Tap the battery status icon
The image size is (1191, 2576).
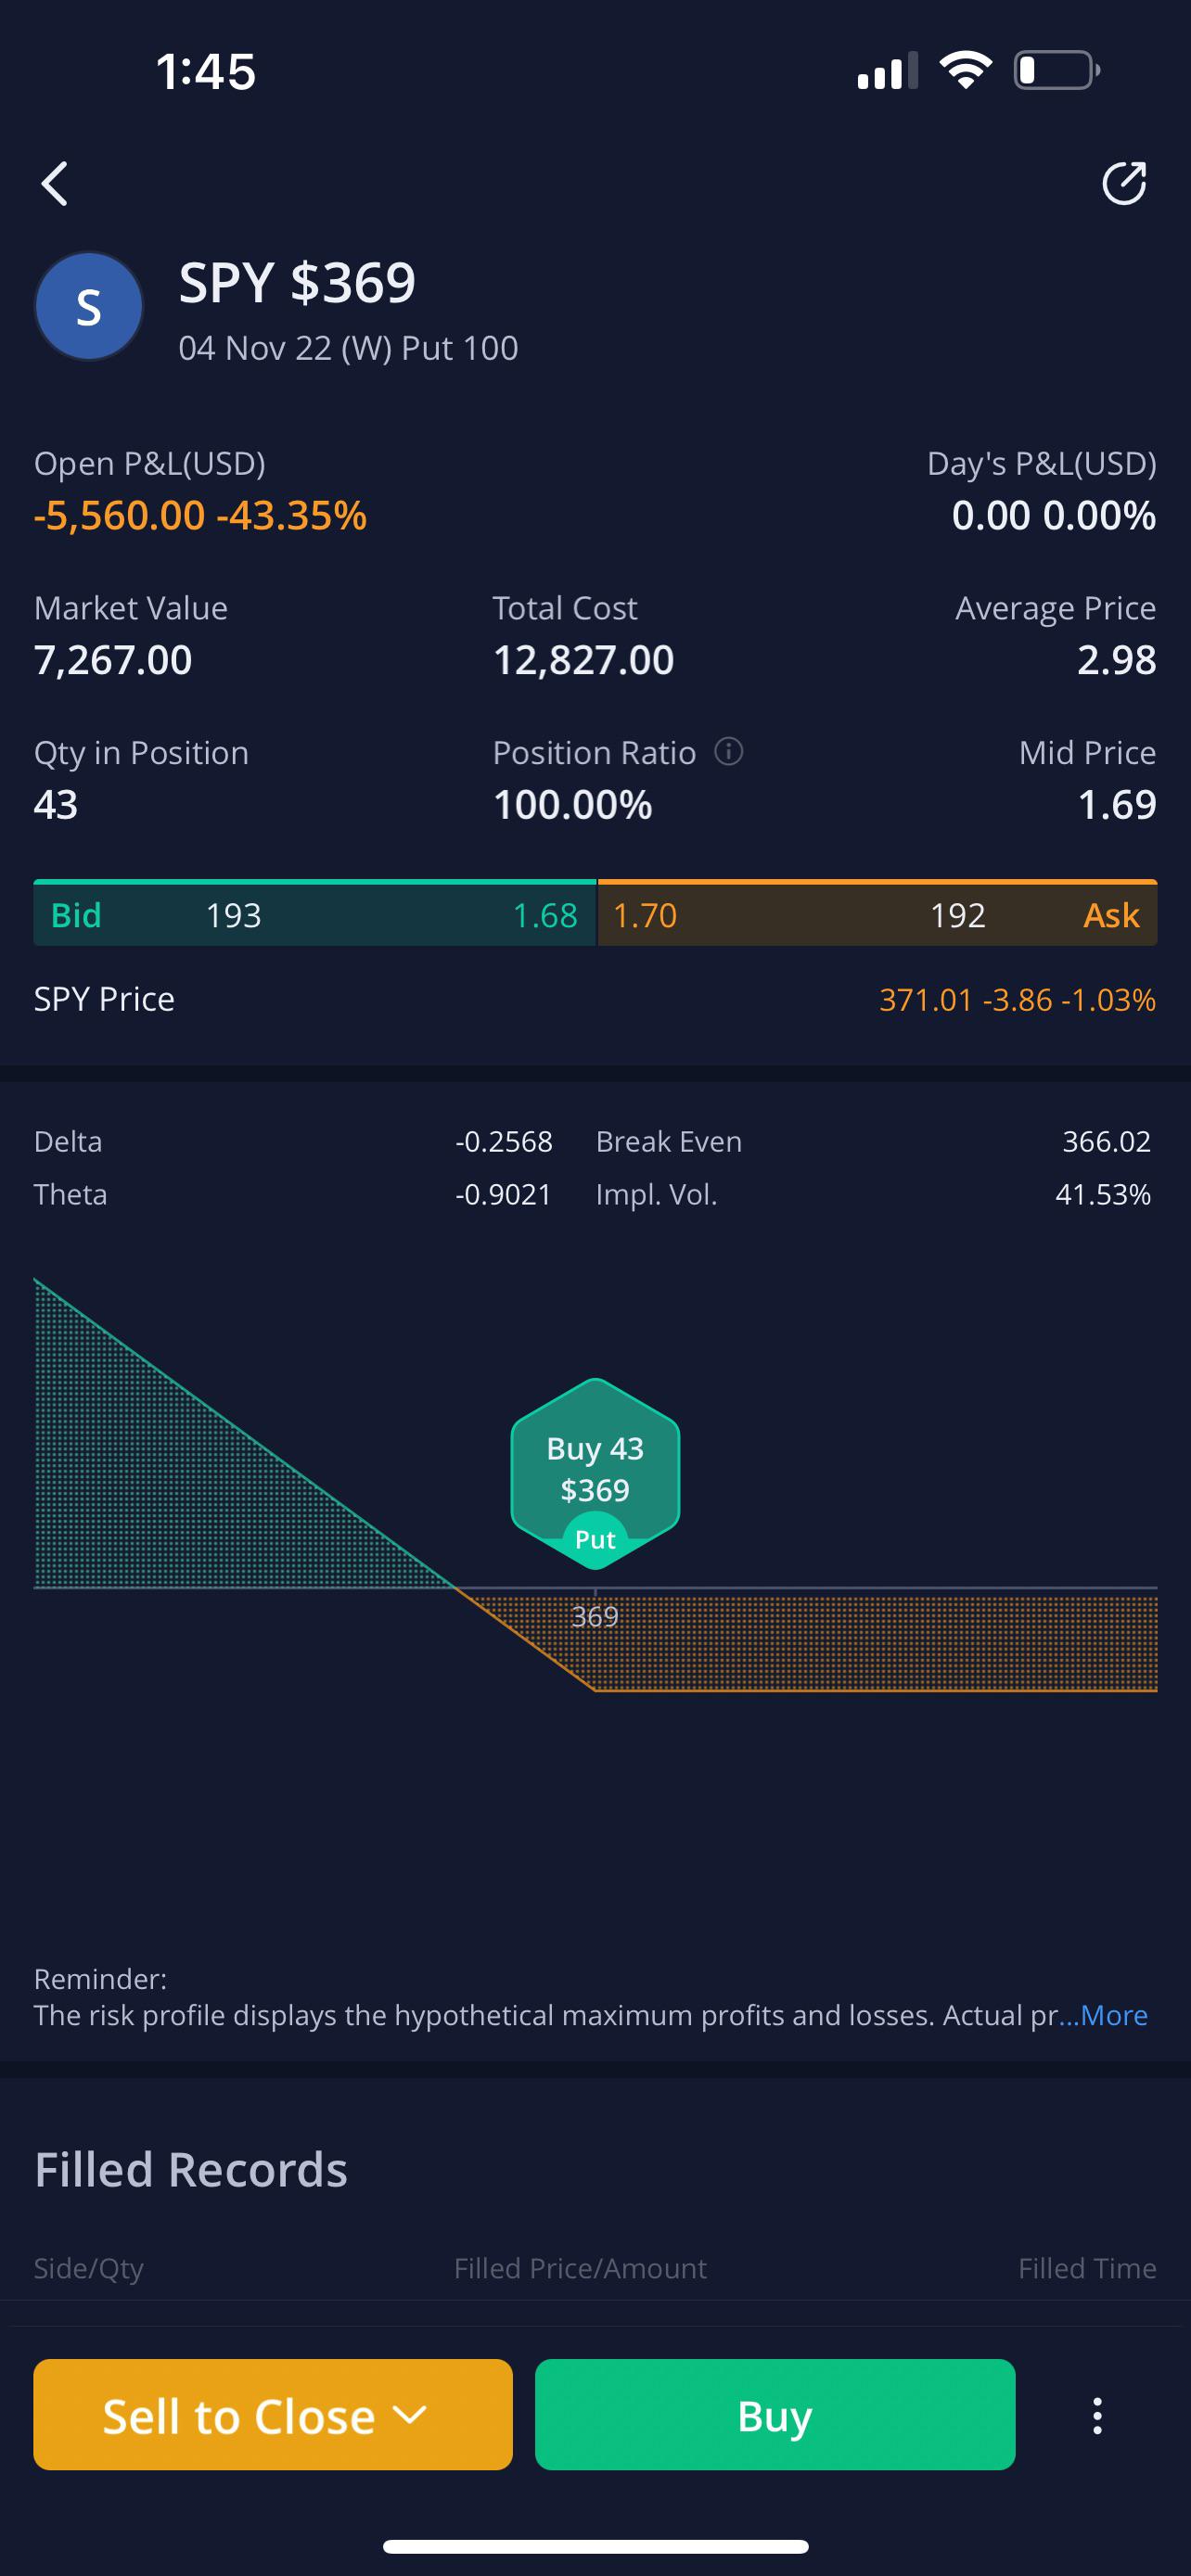click(x=1056, y=71)
